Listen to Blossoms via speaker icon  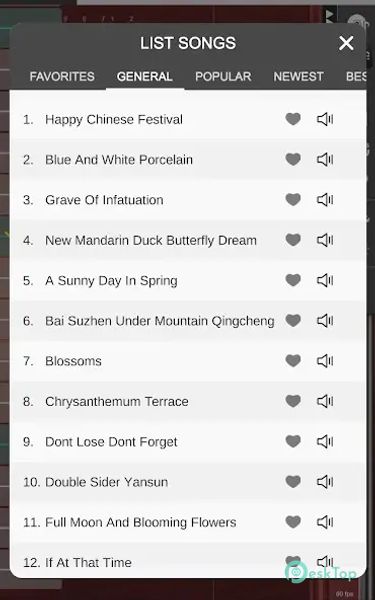click(x=325, y=361)
